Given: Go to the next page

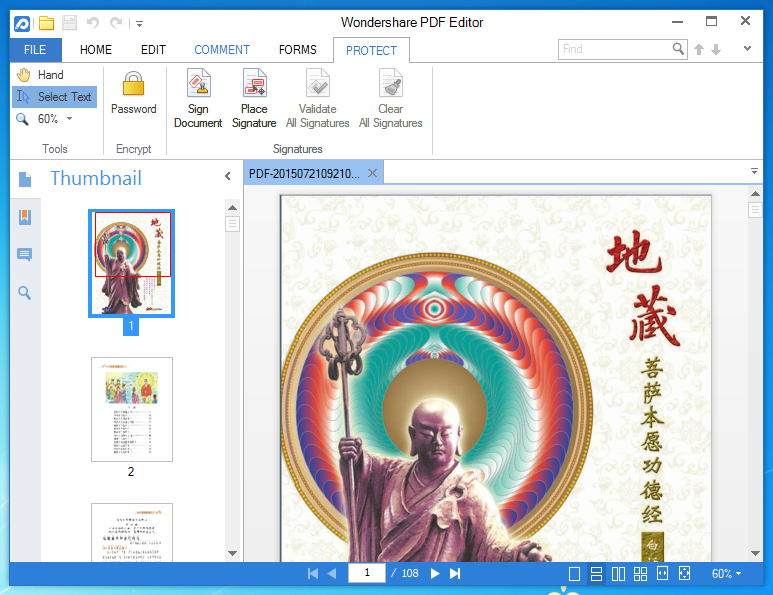Looking at the screenshot, I should pyautogui.click(x=435, y=573).
